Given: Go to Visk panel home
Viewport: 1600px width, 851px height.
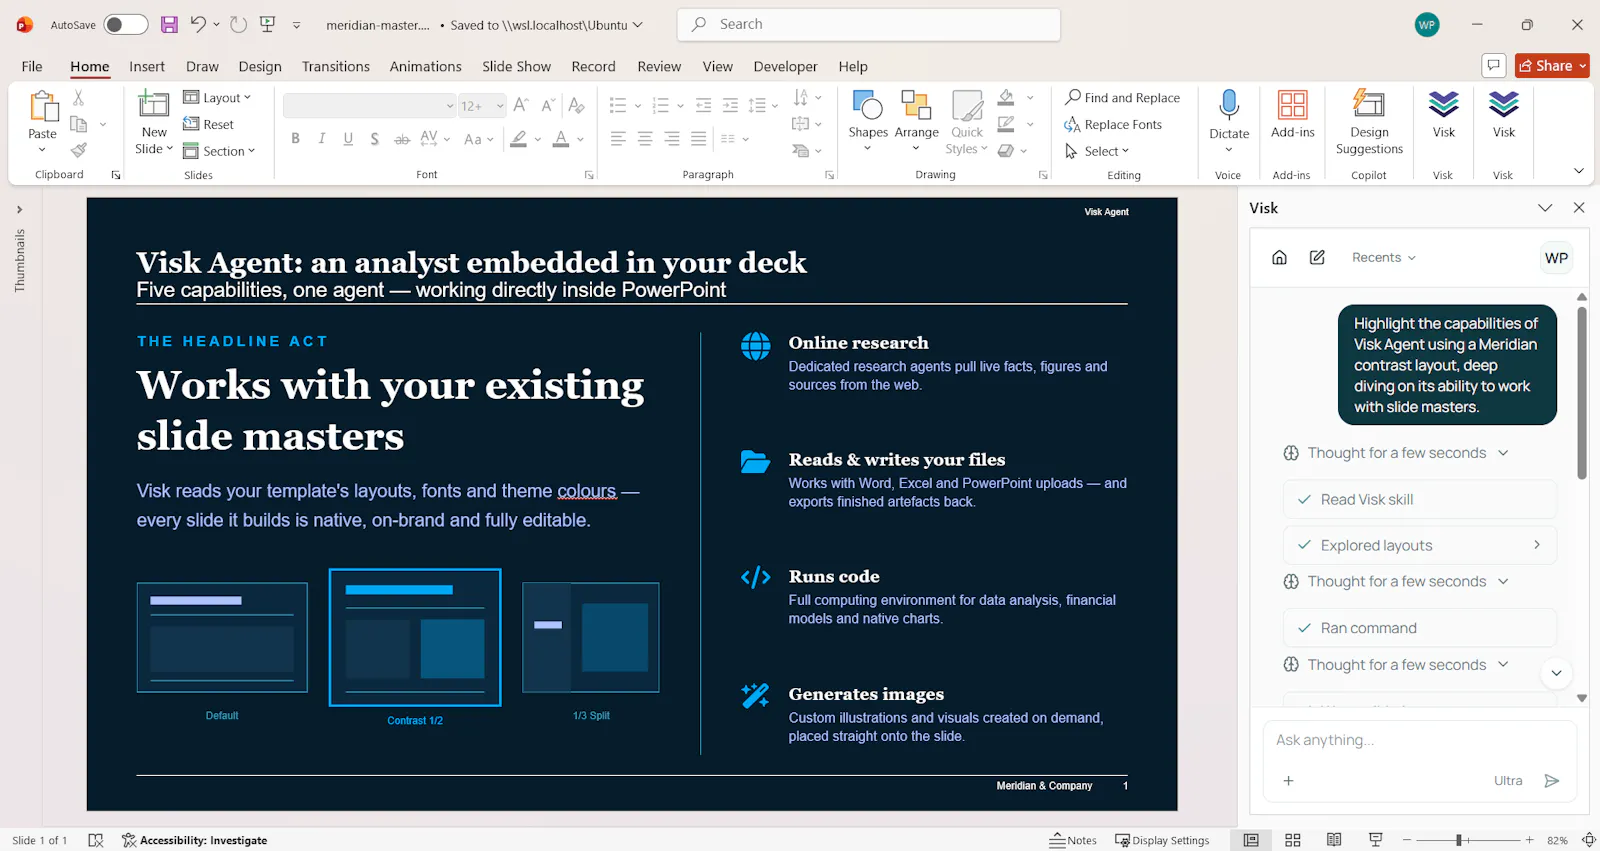Looking at the screenshot, I should pyautogui.click(x=1279, y=258).
